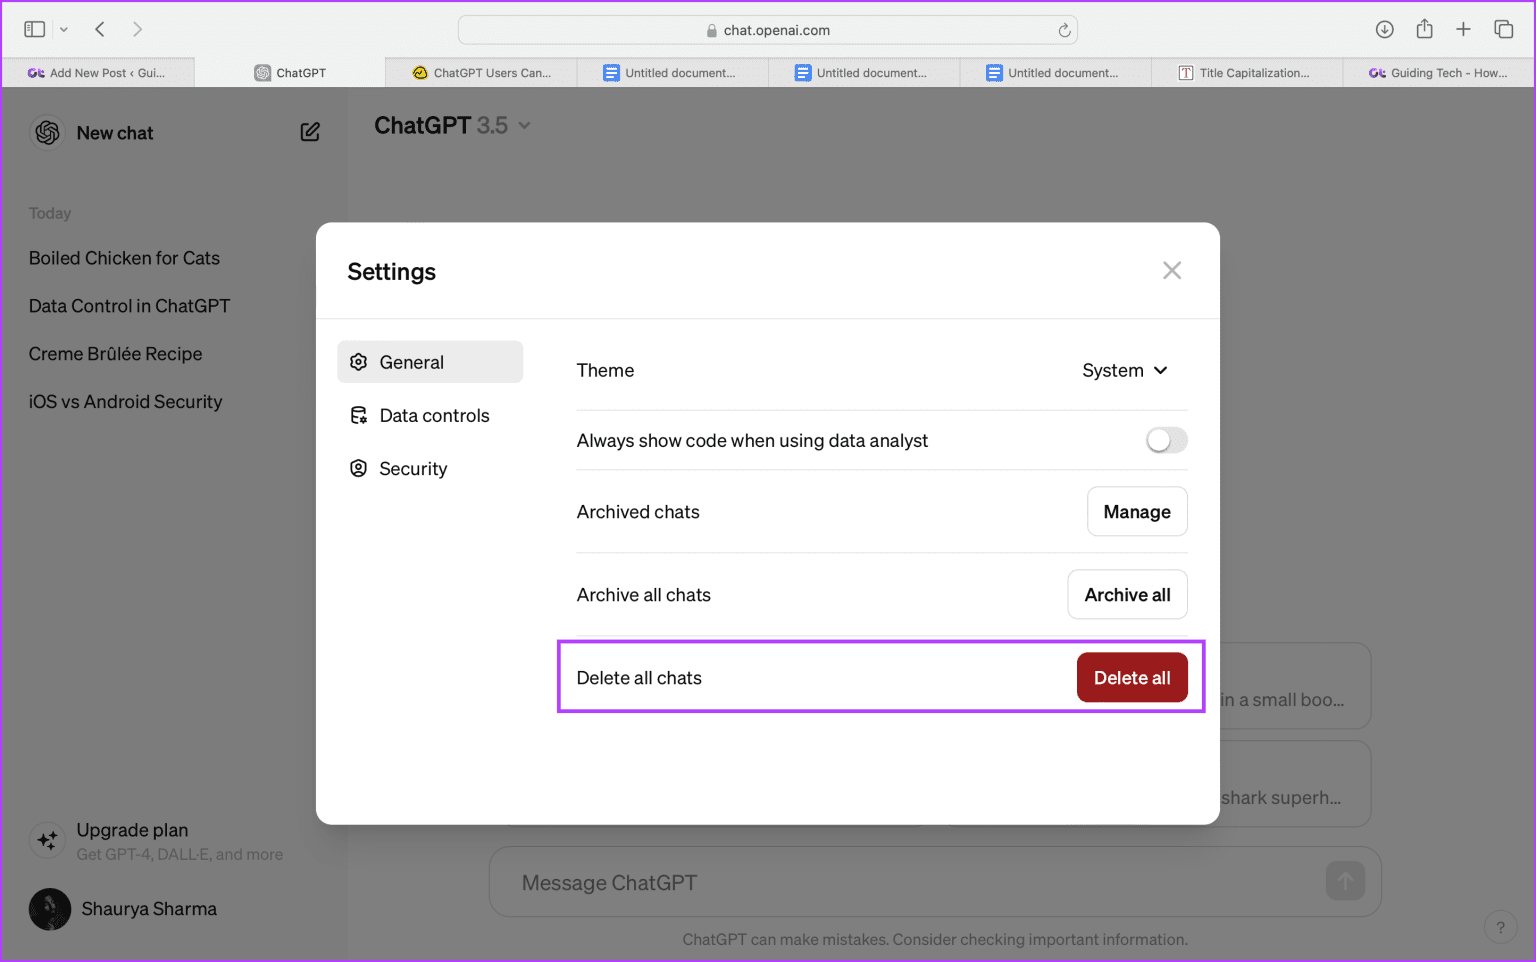Screen dimensions: 1536x962
Task: Click the Safari share icon
Action: (1424, 29)
